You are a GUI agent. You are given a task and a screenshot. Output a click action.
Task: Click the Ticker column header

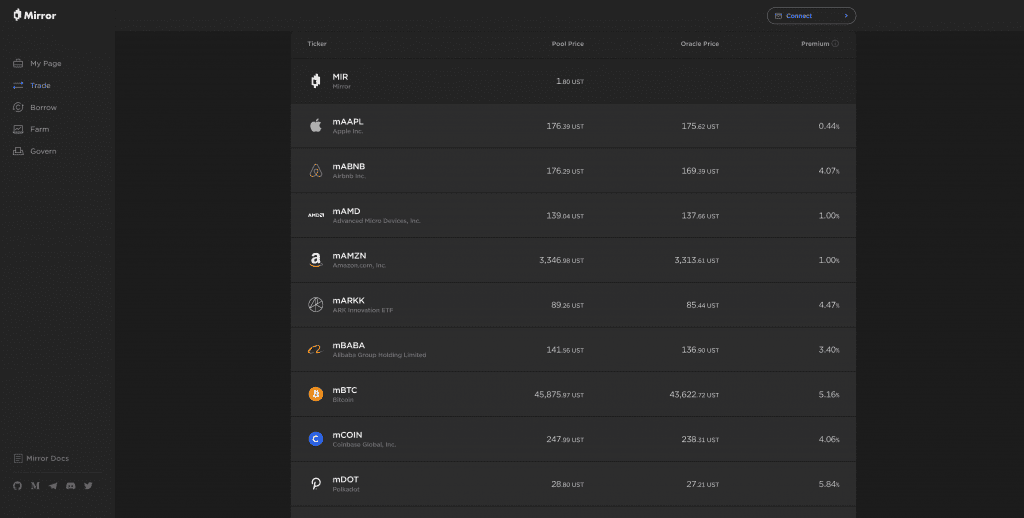[x=317, y=44]
